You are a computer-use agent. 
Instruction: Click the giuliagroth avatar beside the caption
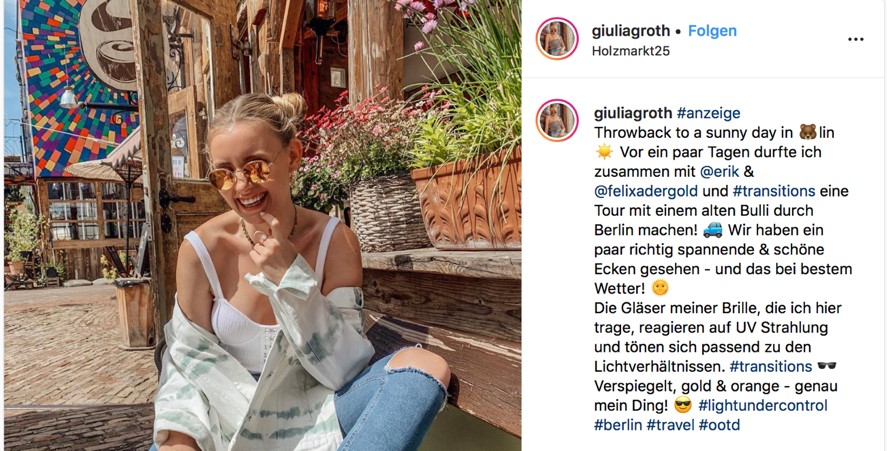(557, 120)
